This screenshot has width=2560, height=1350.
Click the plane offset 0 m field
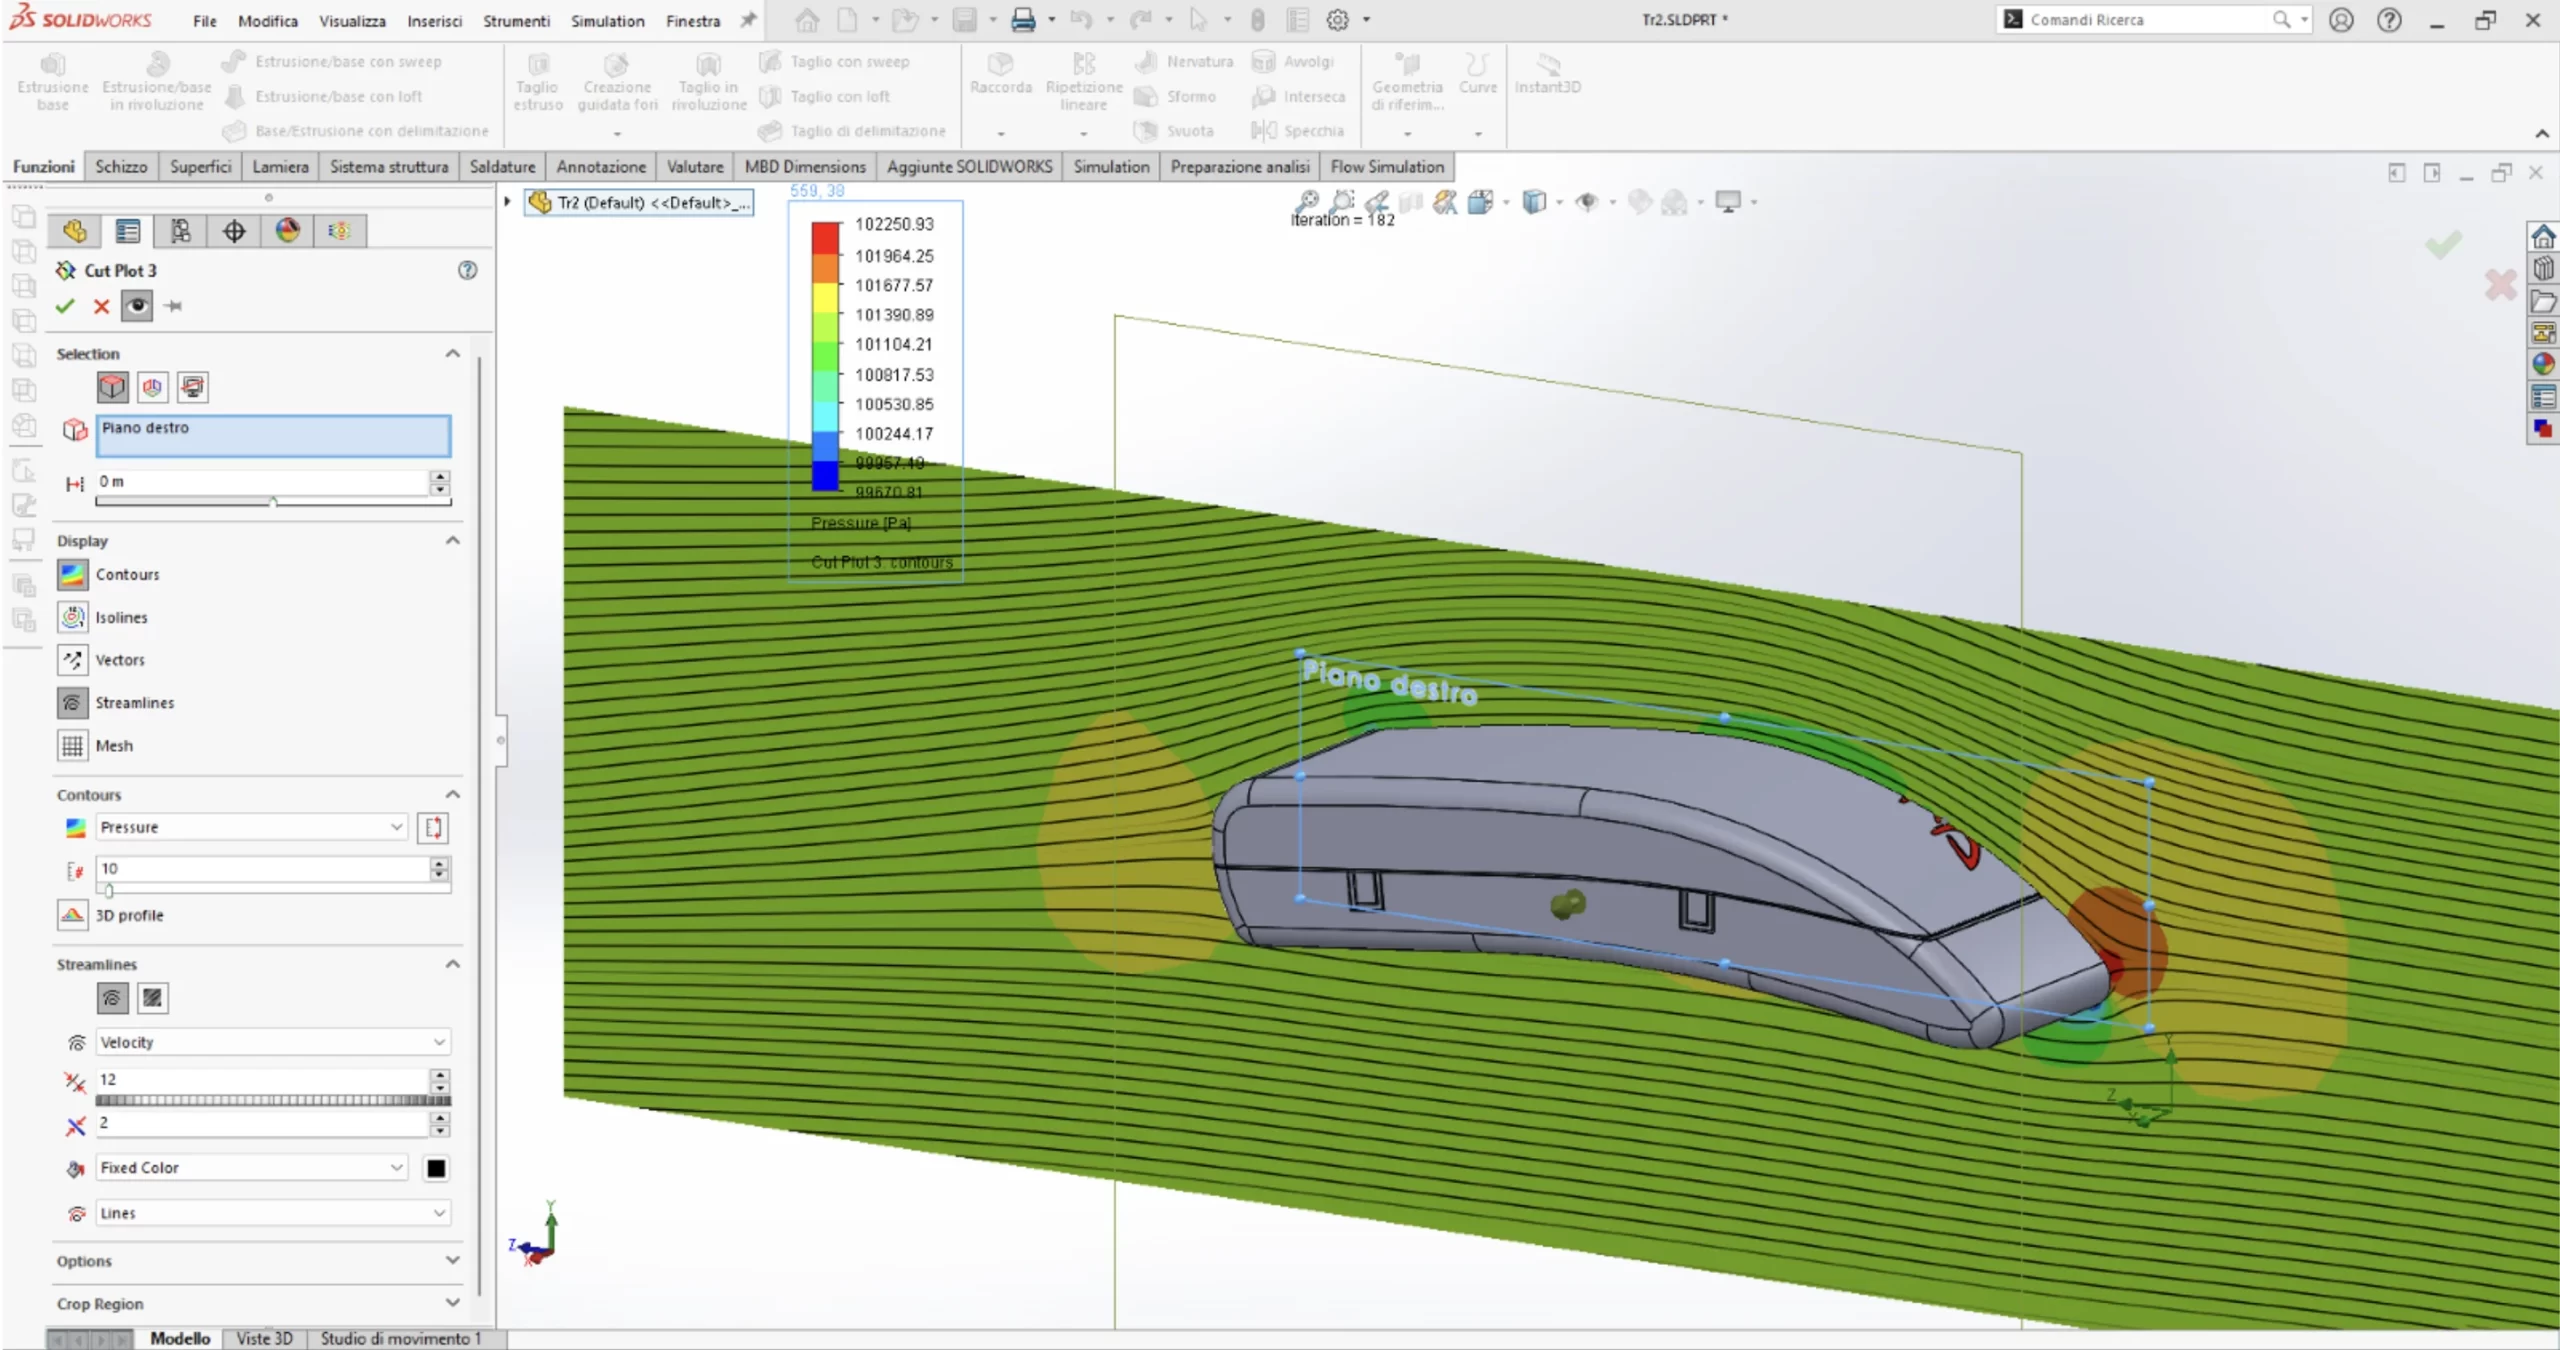[x=262, y=482]
